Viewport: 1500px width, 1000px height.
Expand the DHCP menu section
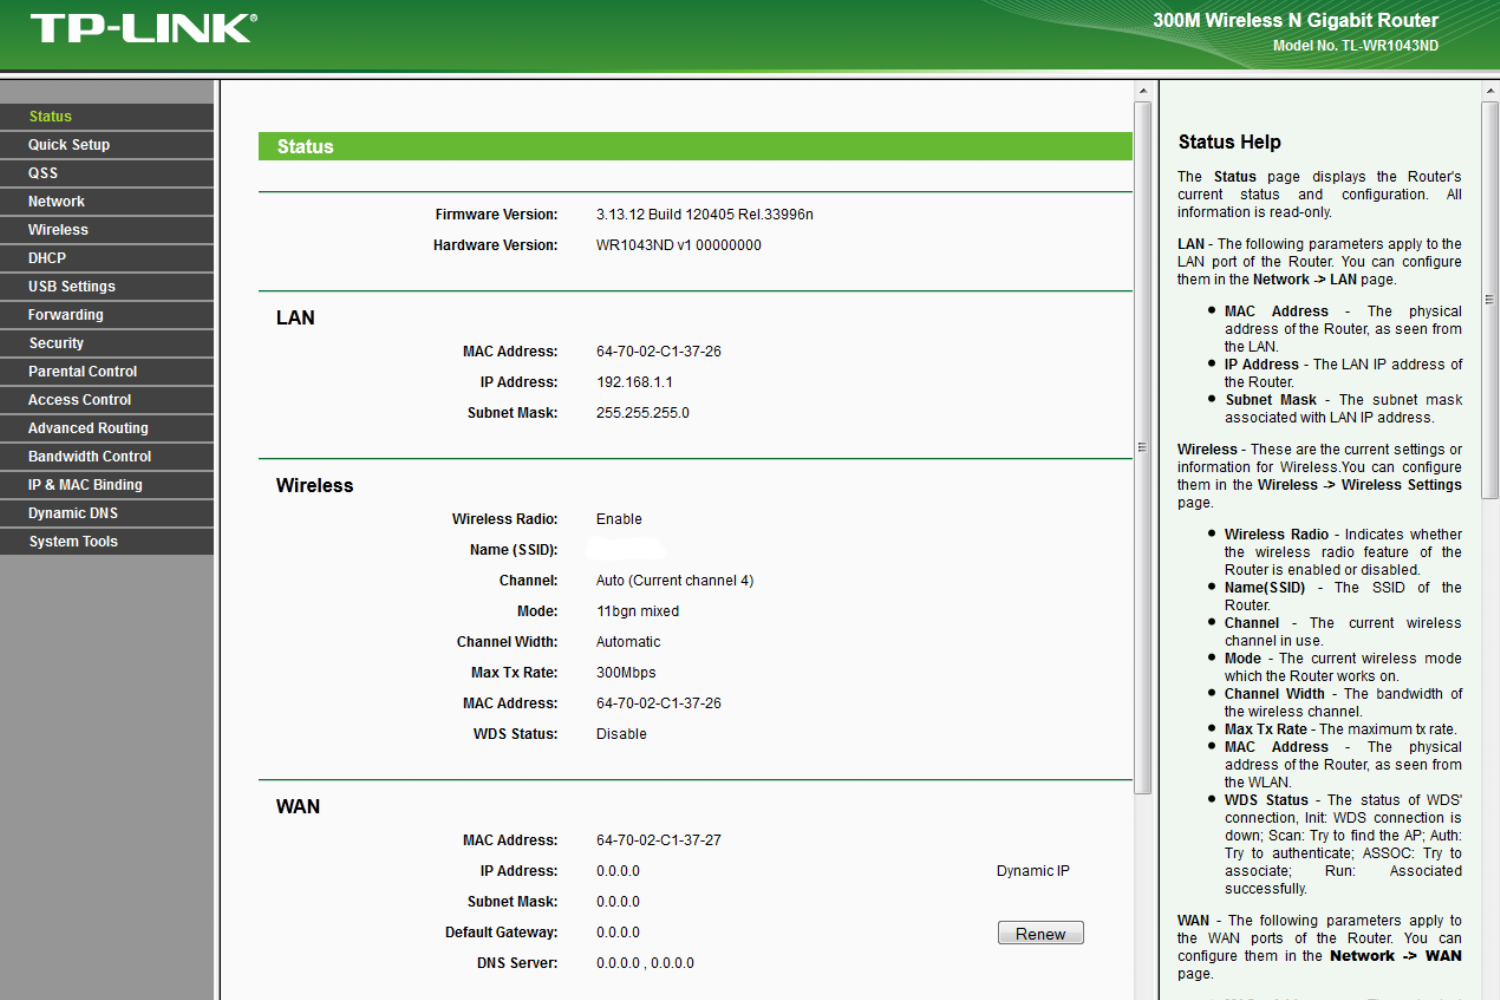pyautogui.click(x=47, y=258)
